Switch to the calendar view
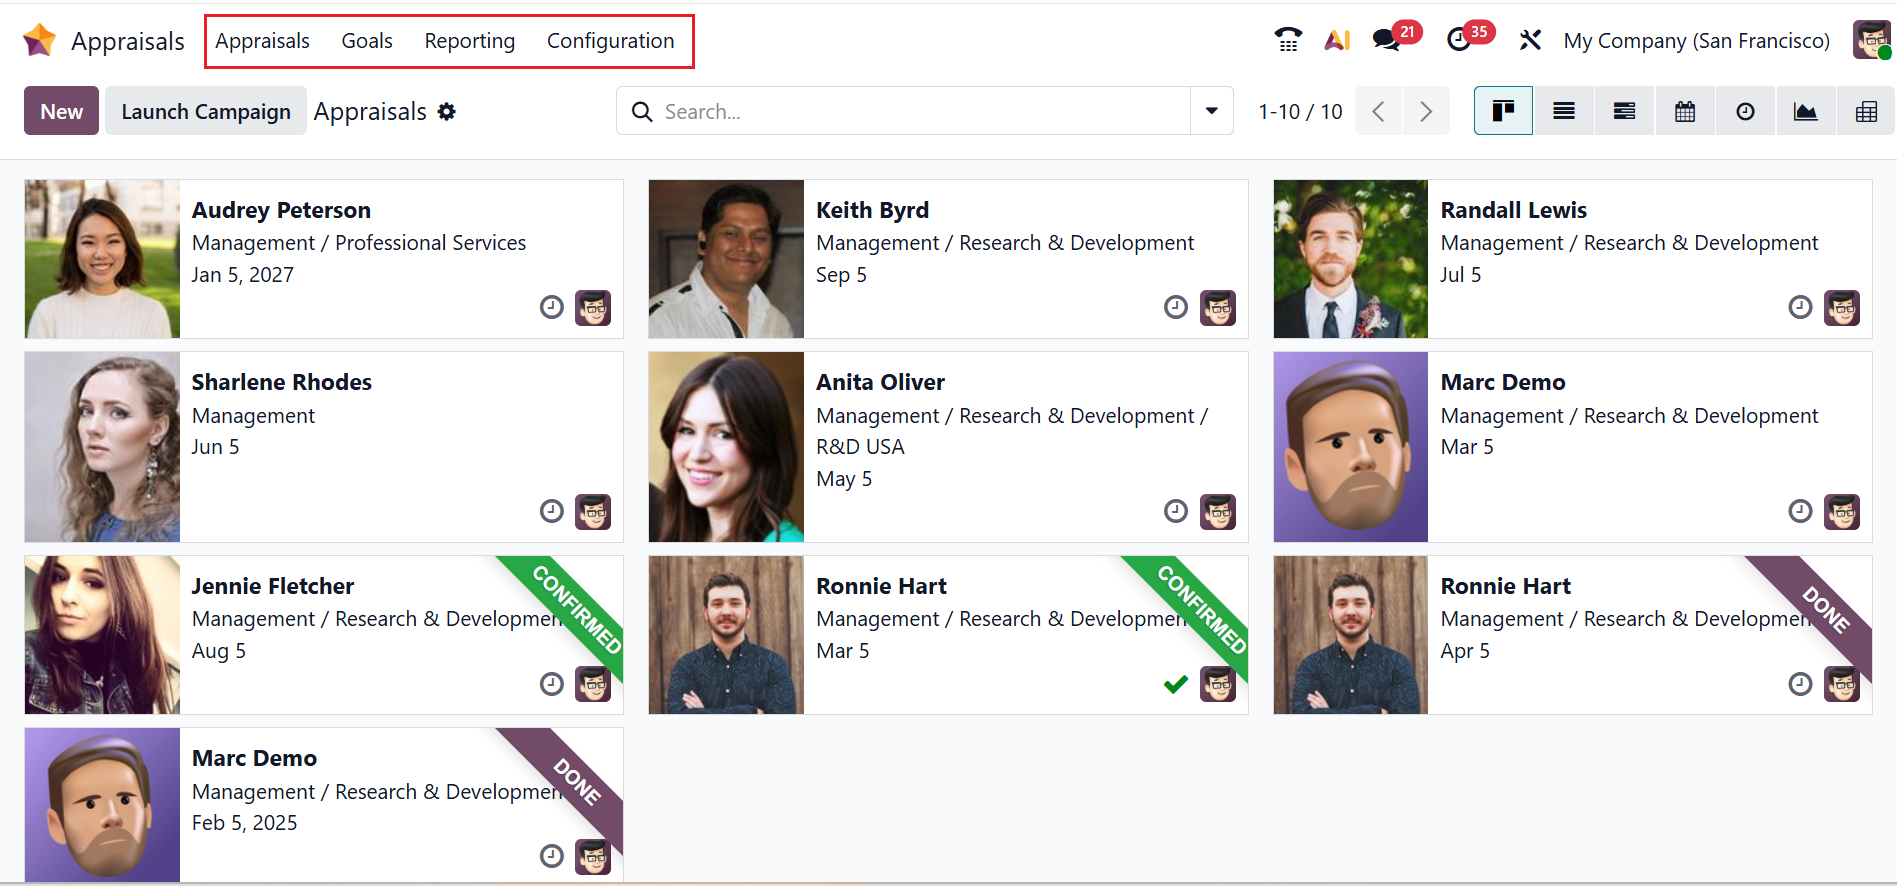The height and width of the screenshot is (886, 1897). (1685, 111)
